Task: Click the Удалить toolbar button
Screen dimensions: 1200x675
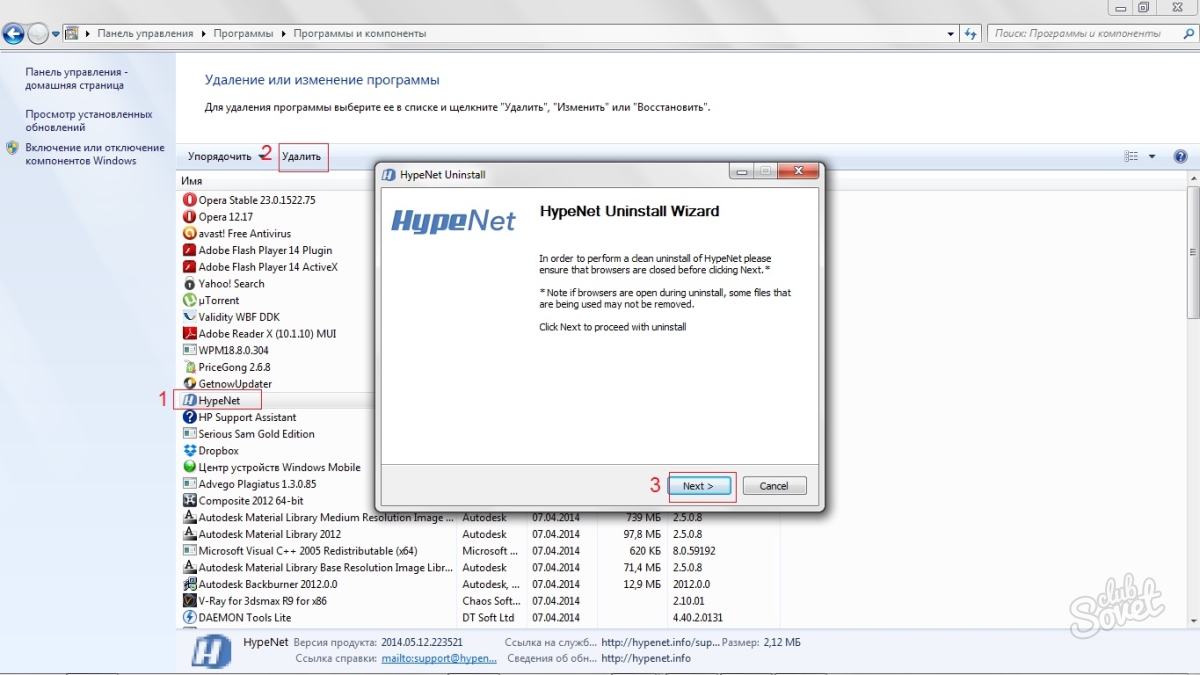Action: (x=302, y=156)
